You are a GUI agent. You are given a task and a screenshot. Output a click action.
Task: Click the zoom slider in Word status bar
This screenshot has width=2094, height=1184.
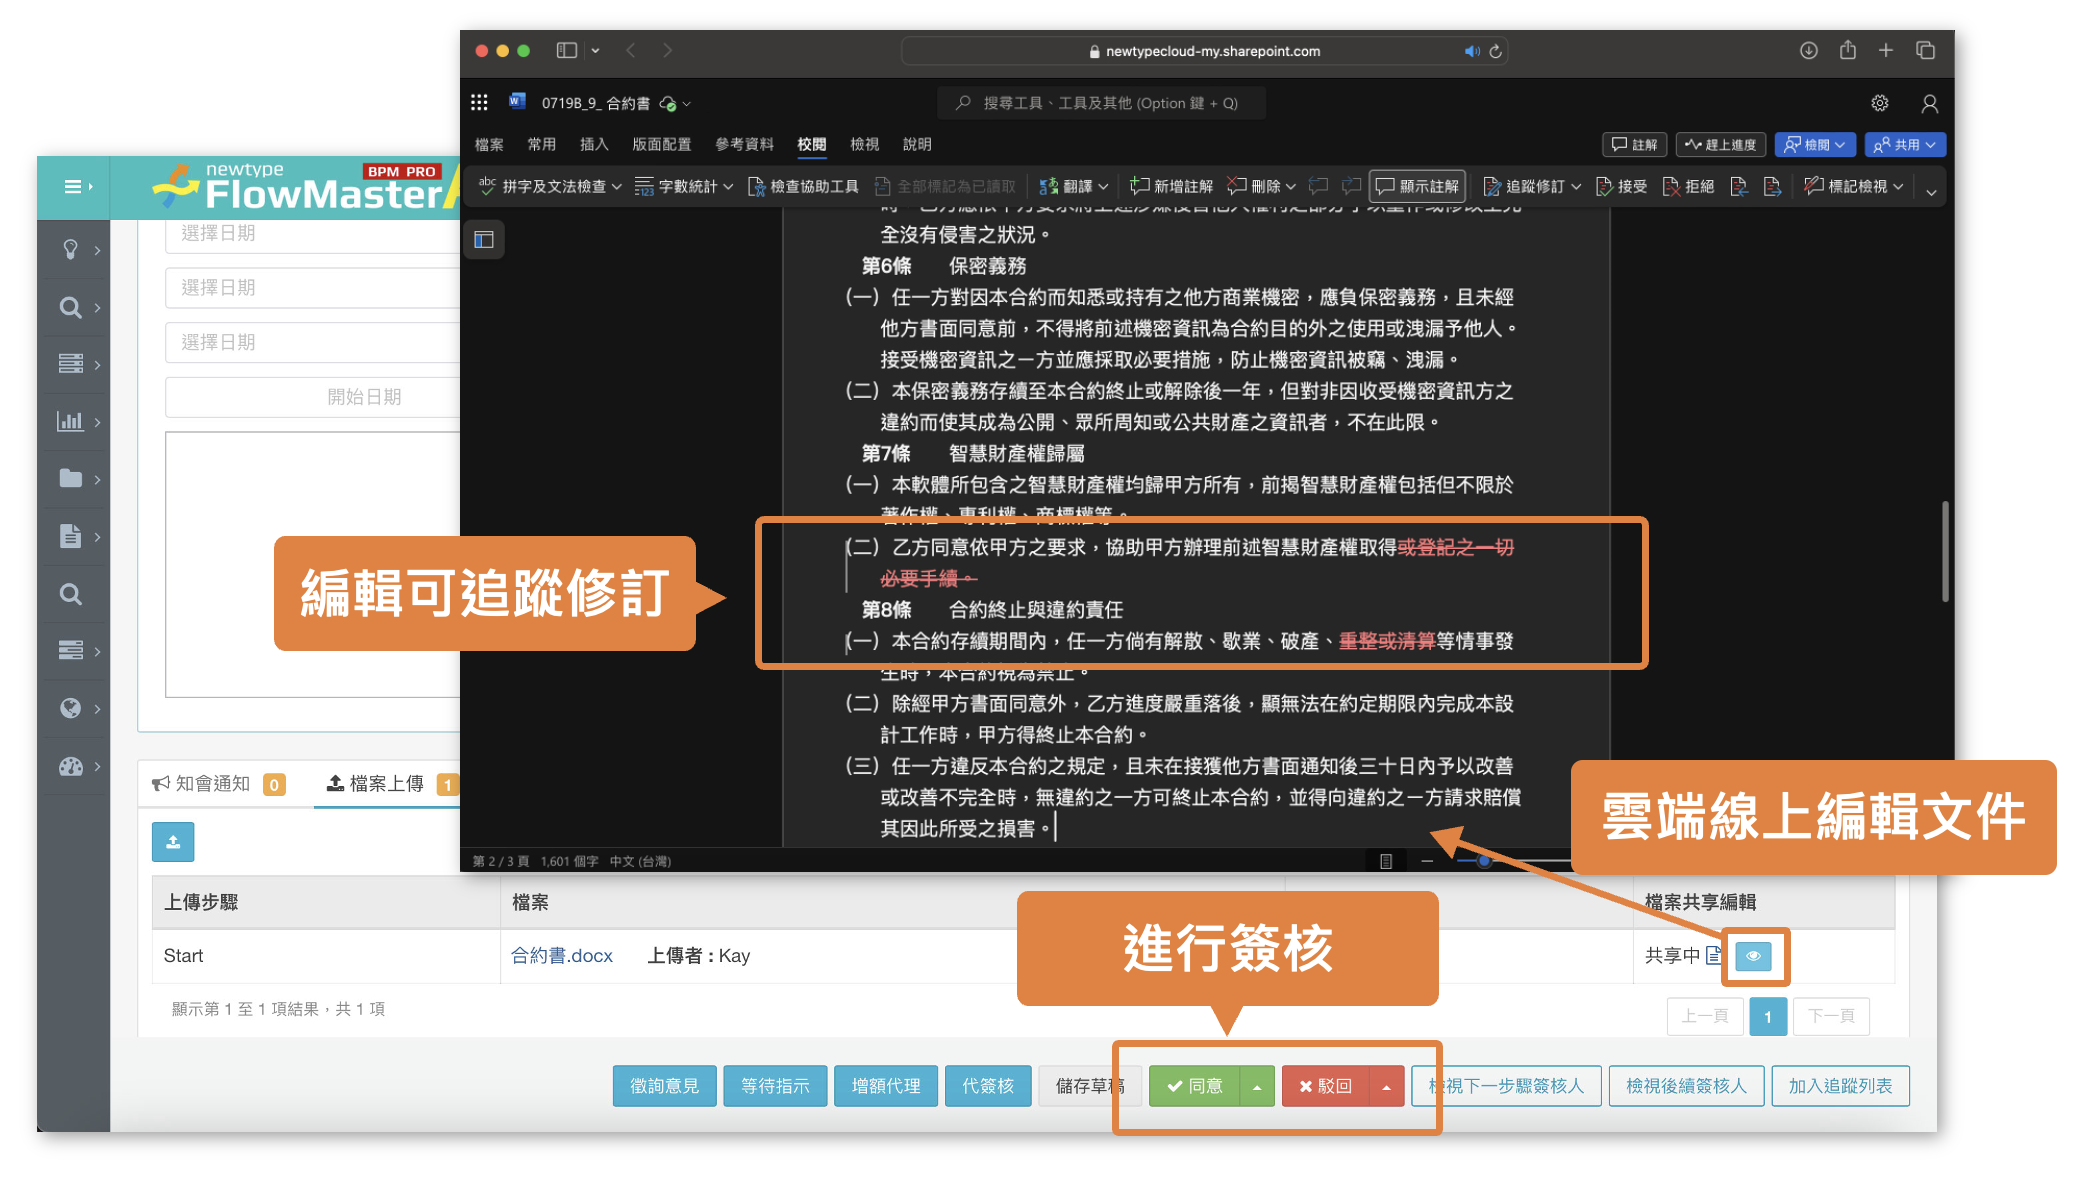pos(1485,861)
